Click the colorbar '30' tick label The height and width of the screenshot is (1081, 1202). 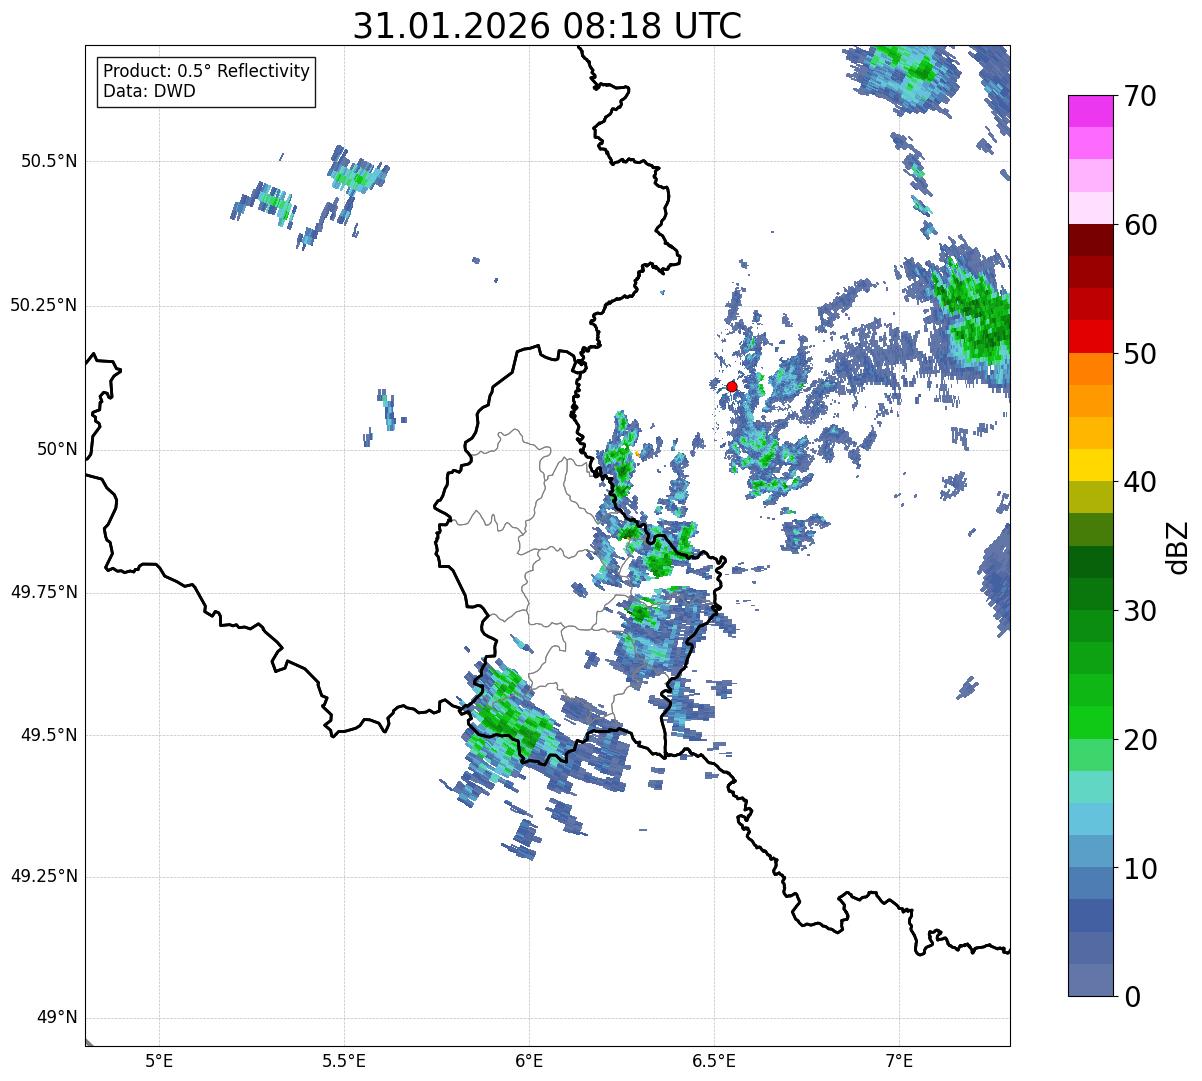tap(1140, 611)
